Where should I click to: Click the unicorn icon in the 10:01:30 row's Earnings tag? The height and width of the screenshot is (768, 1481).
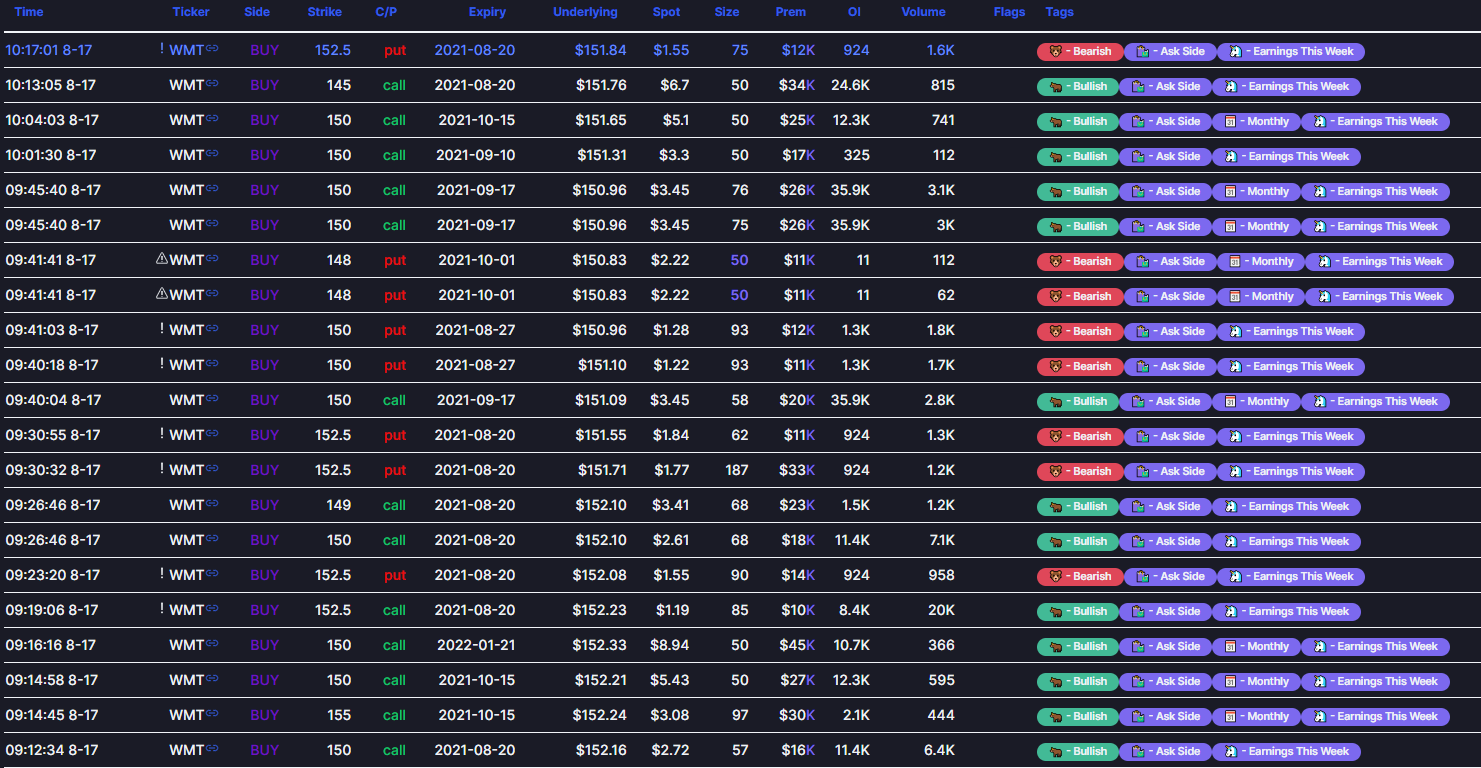(1231, 156)
